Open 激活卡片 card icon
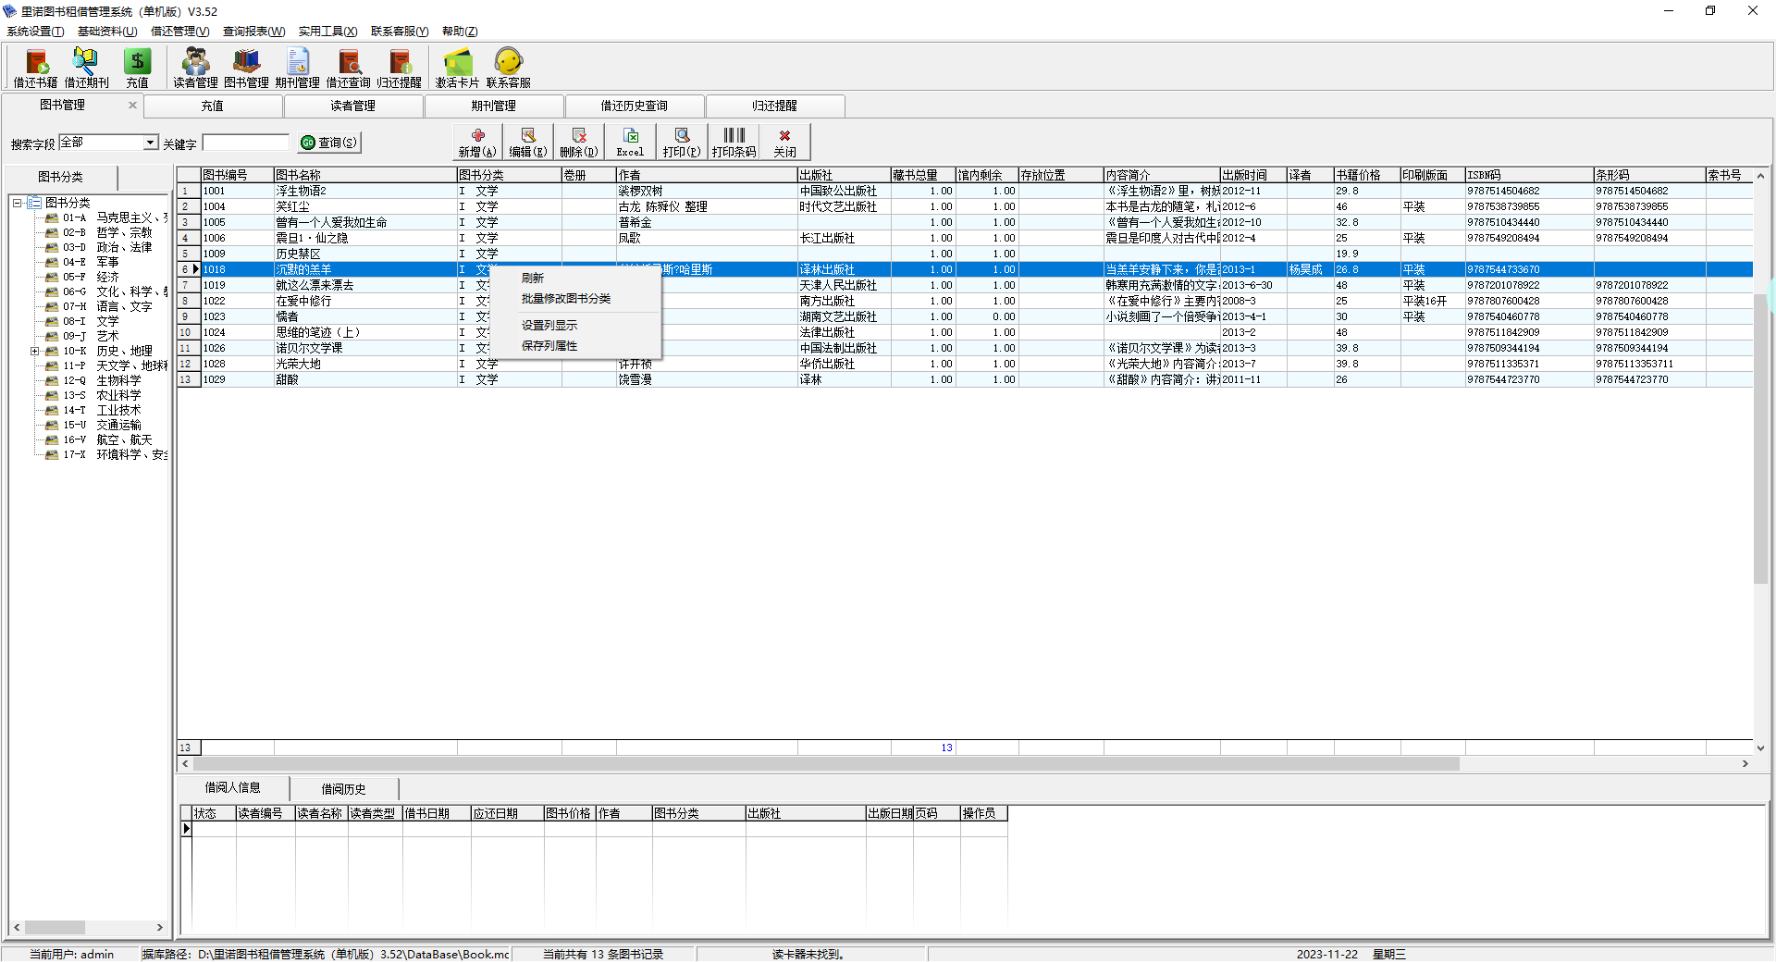Image resolution: width=1776 pixels, height=962 pixels. click(x=457, y=68)
